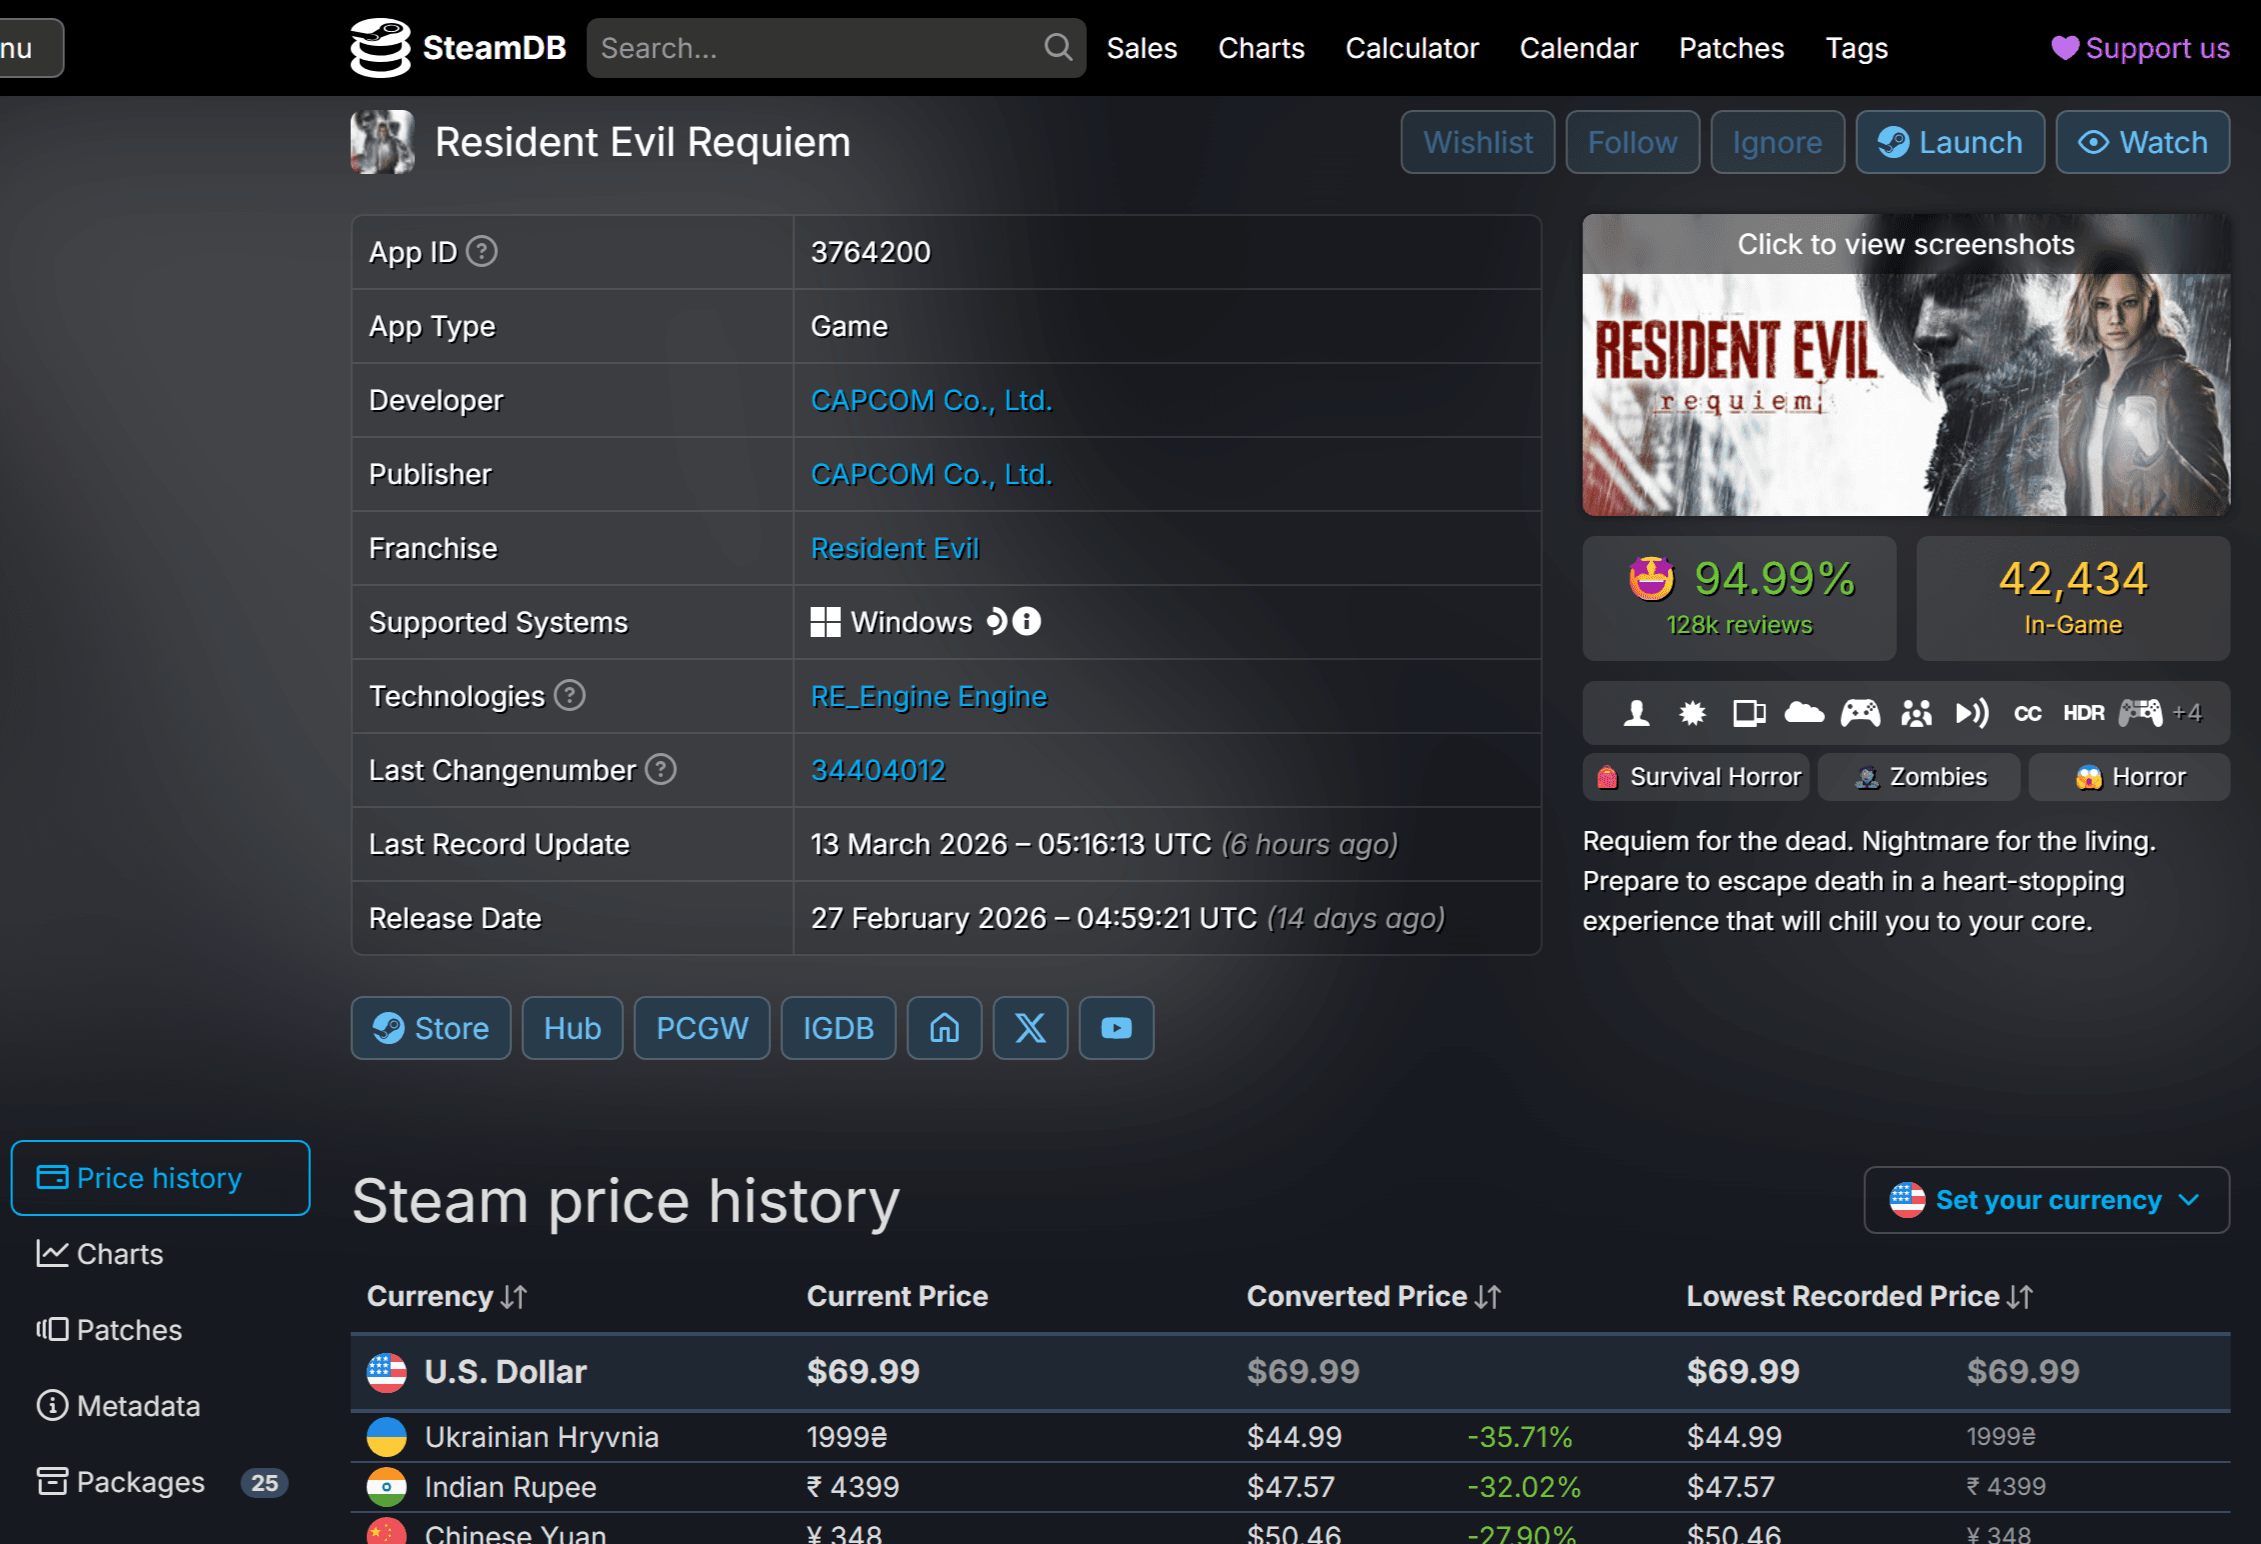
Task: Open the Support us link
Action: point(2141,48)
